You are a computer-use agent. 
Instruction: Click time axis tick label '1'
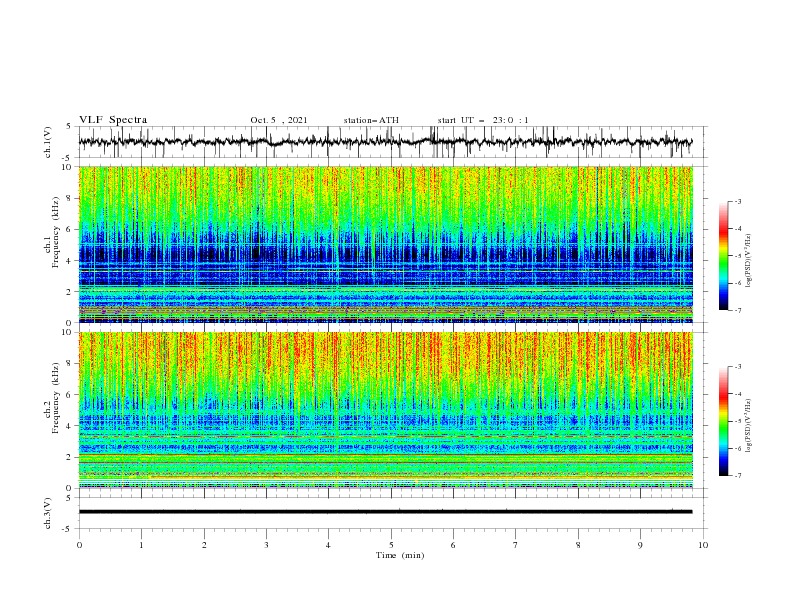coord(141,545)
